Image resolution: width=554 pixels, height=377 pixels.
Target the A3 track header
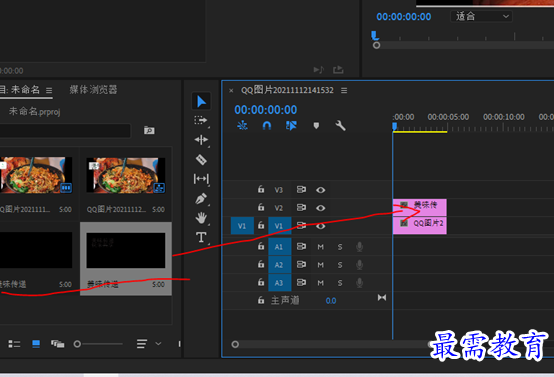click(x=279, y=283)
